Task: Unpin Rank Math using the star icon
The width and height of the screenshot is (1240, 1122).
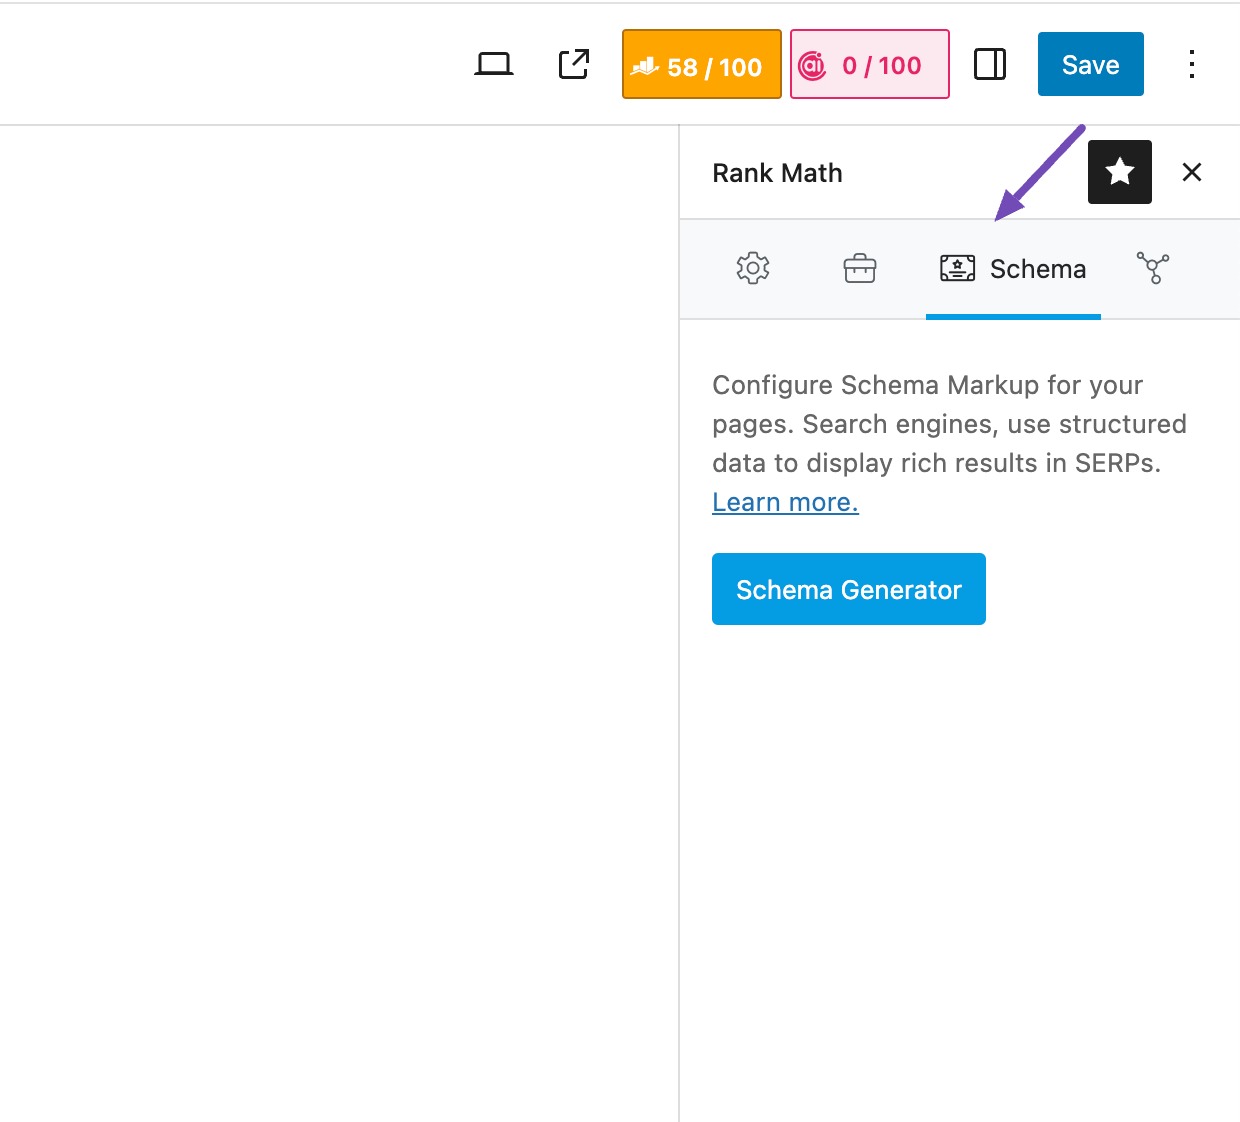Action: tap(1119, 172)
